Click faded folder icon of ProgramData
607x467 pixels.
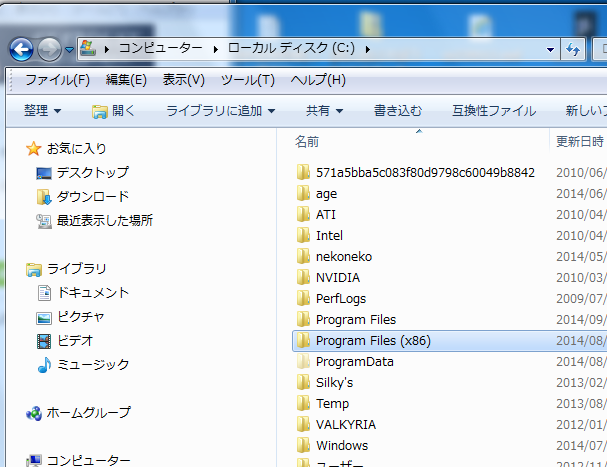[303, 361]
